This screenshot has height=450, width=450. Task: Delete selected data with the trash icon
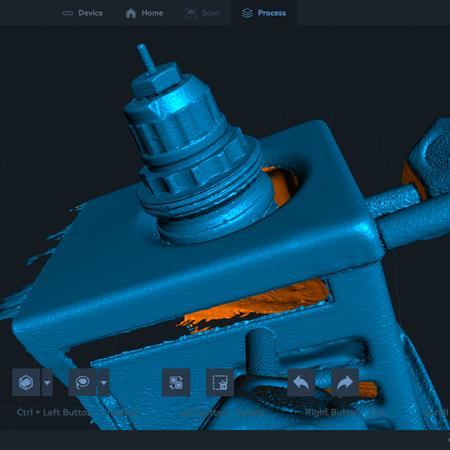(x=220, y=382)
